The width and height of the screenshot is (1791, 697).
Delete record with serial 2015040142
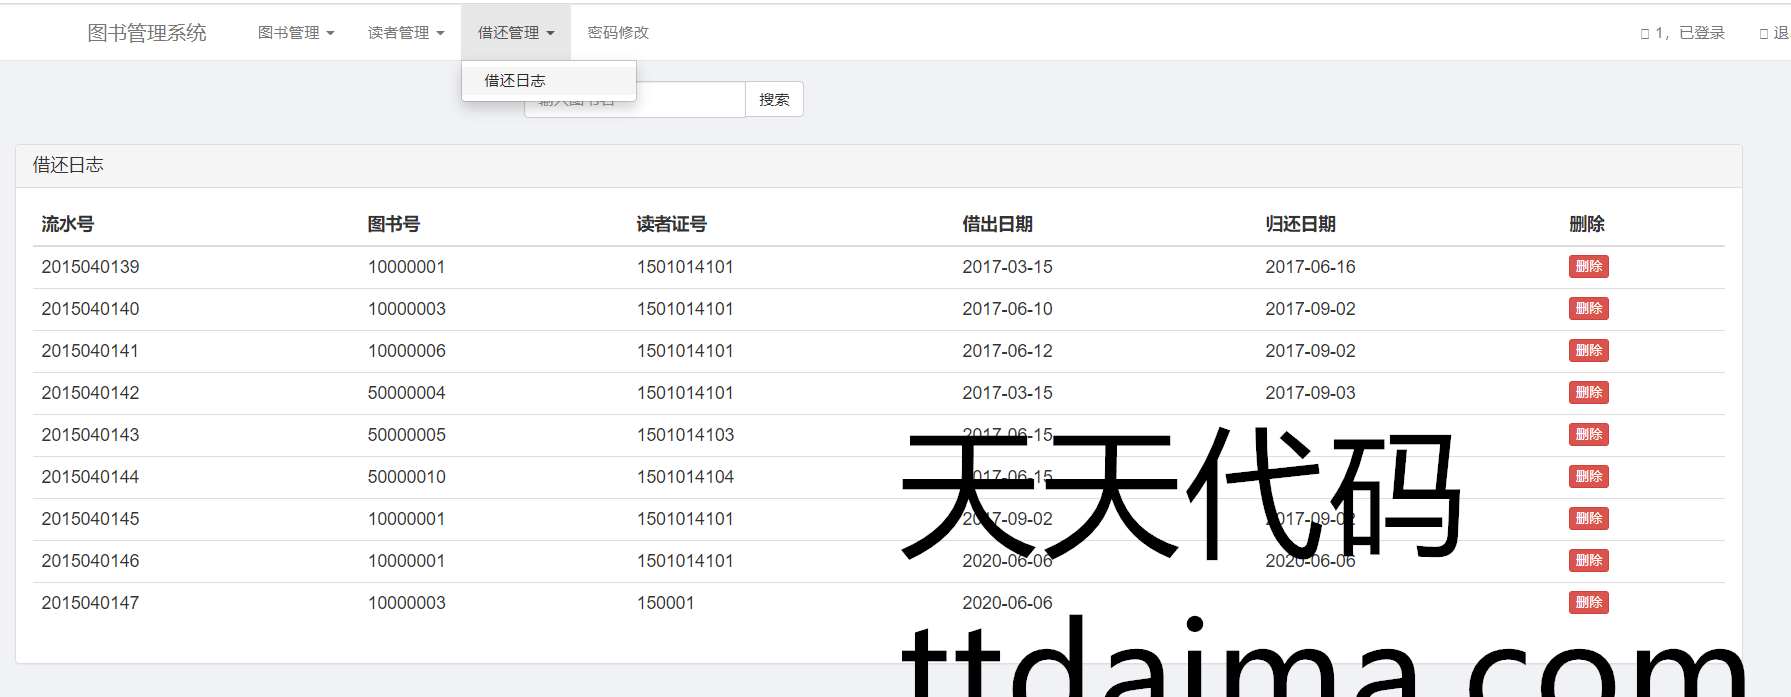click(x=1588, y=393)
